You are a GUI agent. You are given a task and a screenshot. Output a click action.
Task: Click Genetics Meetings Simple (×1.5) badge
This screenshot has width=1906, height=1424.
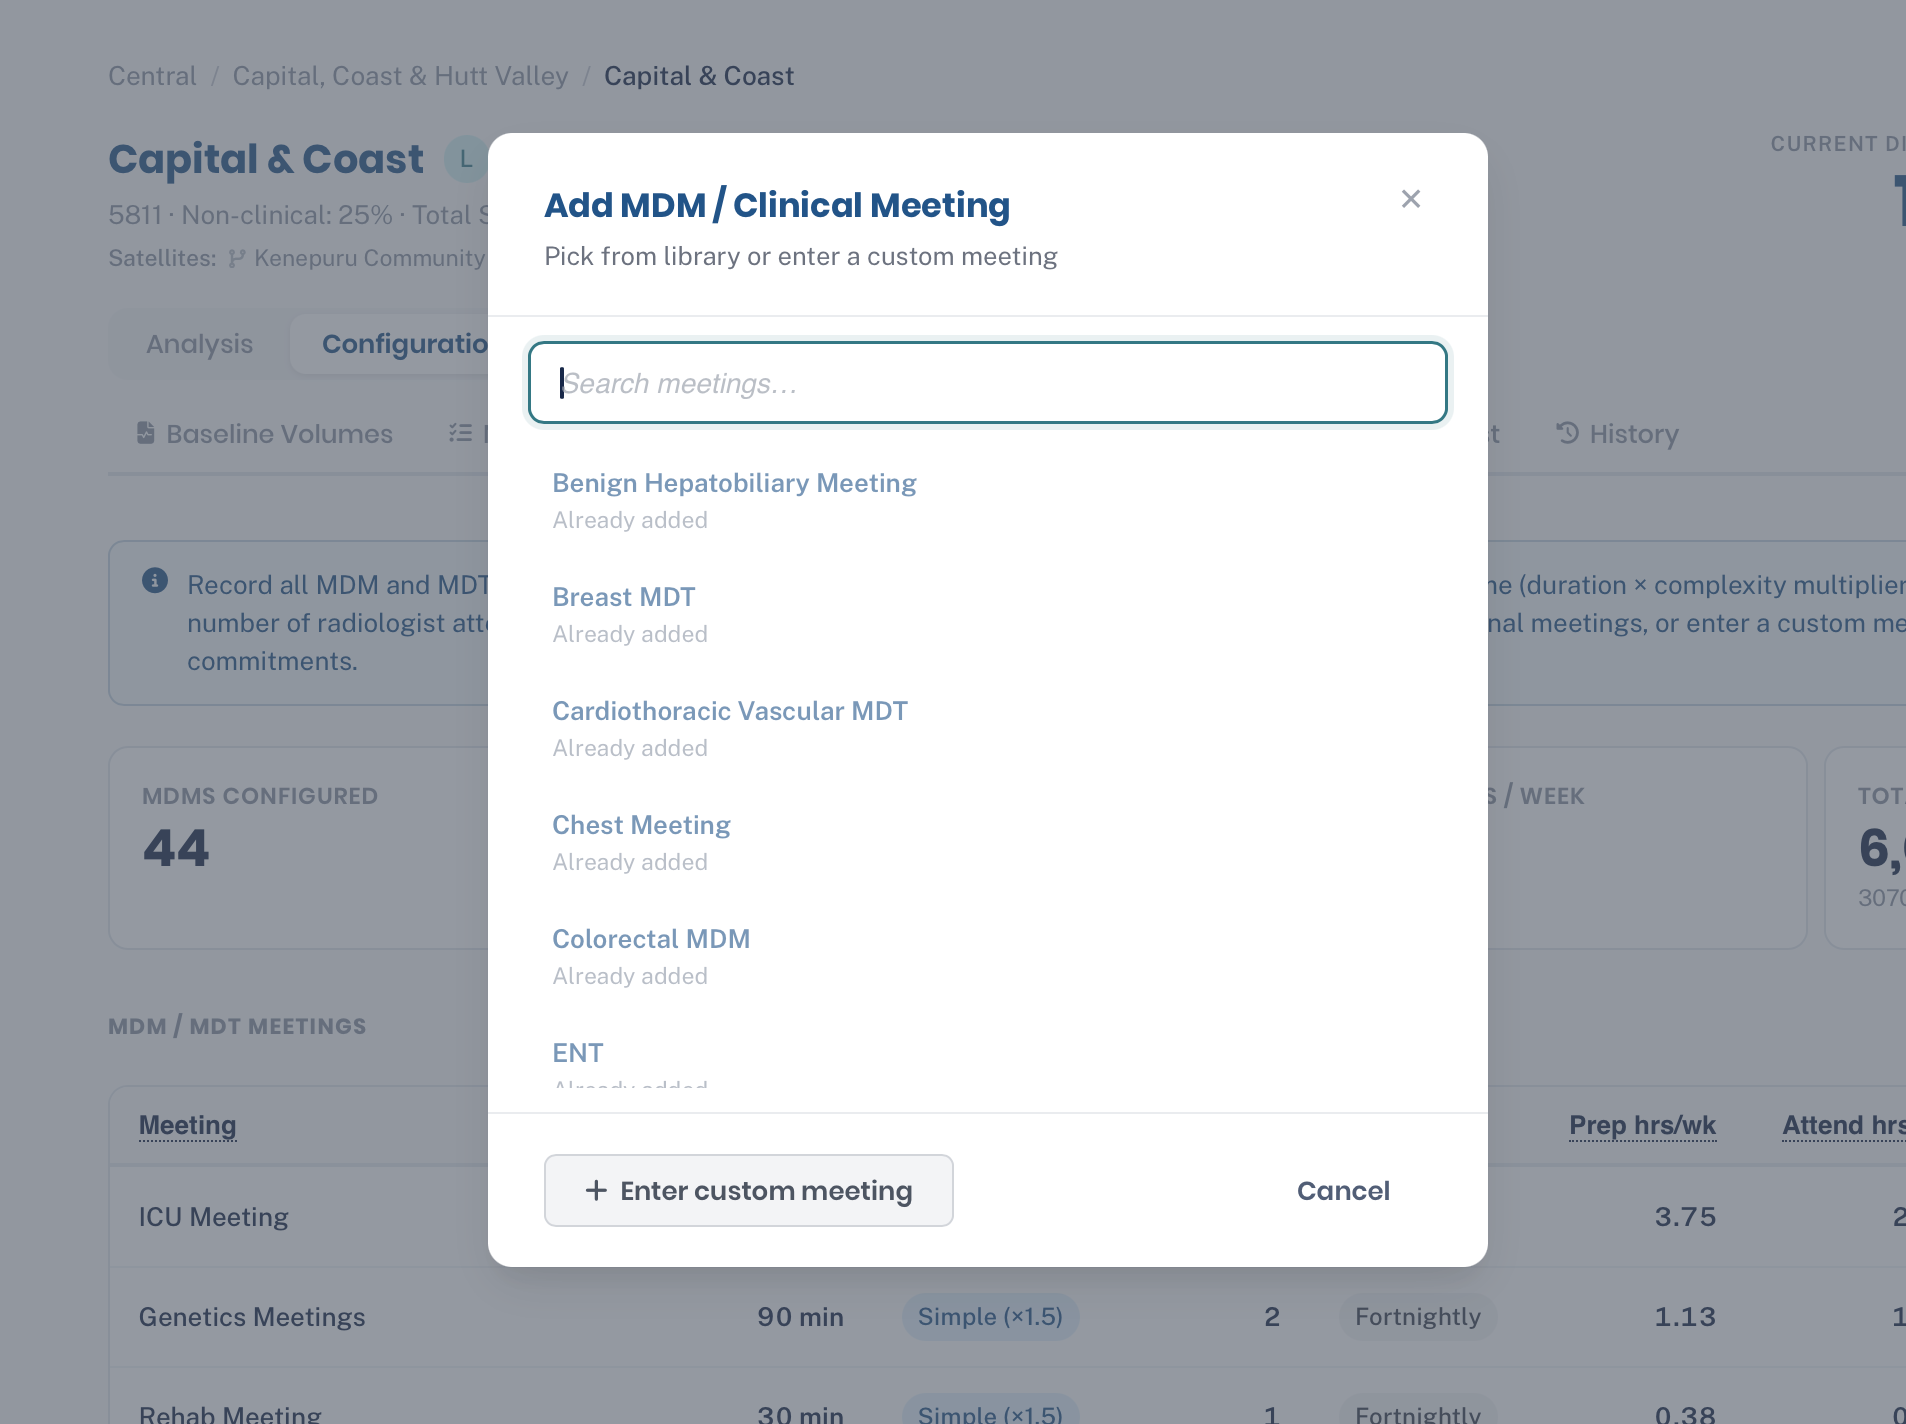pos(990,1317)
